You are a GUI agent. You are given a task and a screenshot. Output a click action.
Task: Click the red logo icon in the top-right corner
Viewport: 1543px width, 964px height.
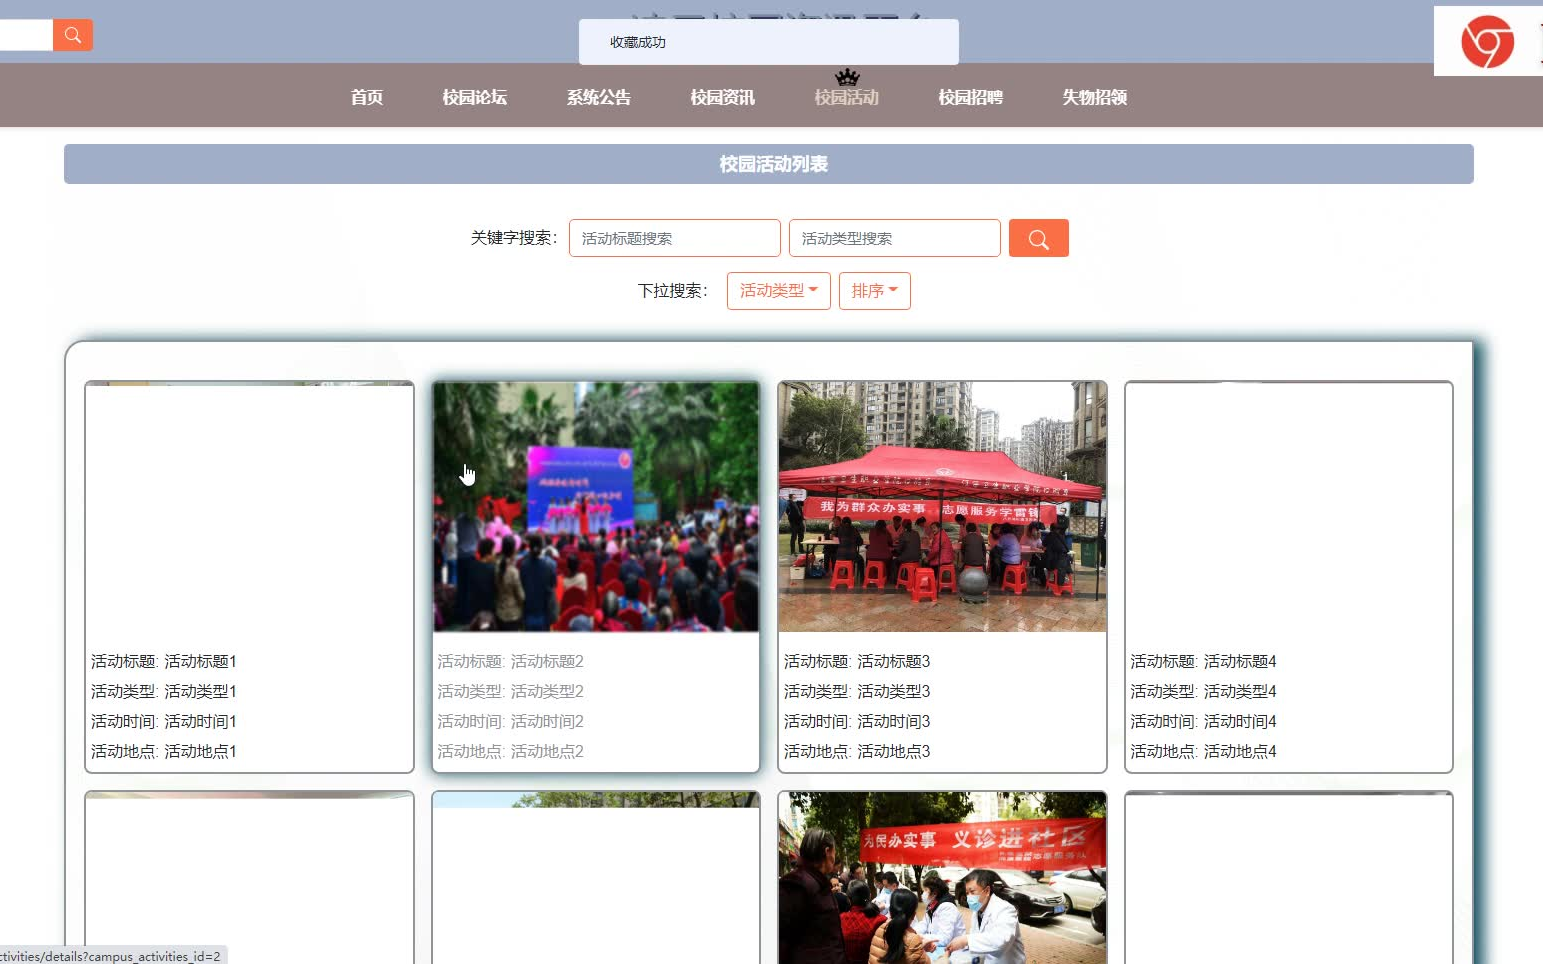pyautogui.click(x=1487, y=42)
